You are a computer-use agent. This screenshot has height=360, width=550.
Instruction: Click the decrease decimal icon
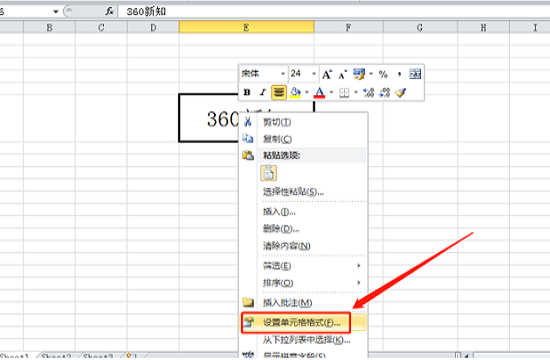click(385, 93)
